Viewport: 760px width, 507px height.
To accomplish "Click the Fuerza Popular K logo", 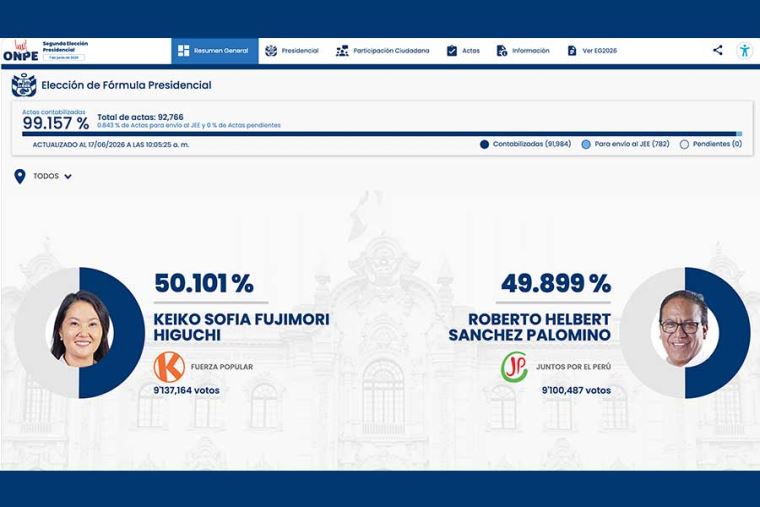I will tap(169, 367).
